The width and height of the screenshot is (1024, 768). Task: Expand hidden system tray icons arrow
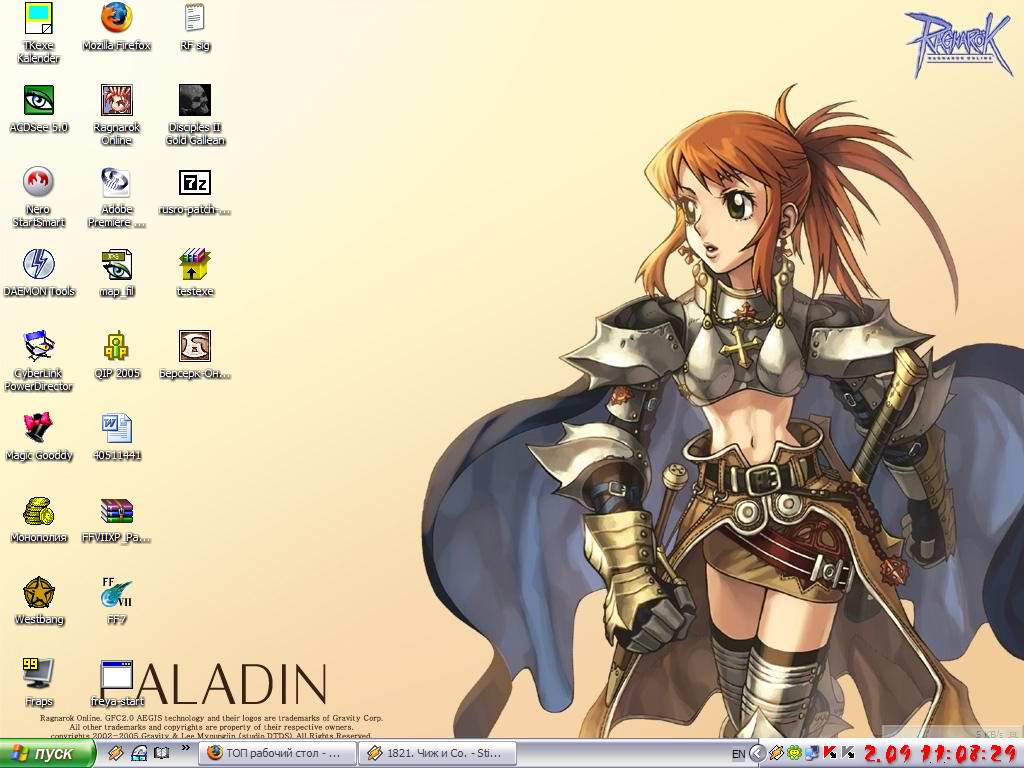coord(758,754)
